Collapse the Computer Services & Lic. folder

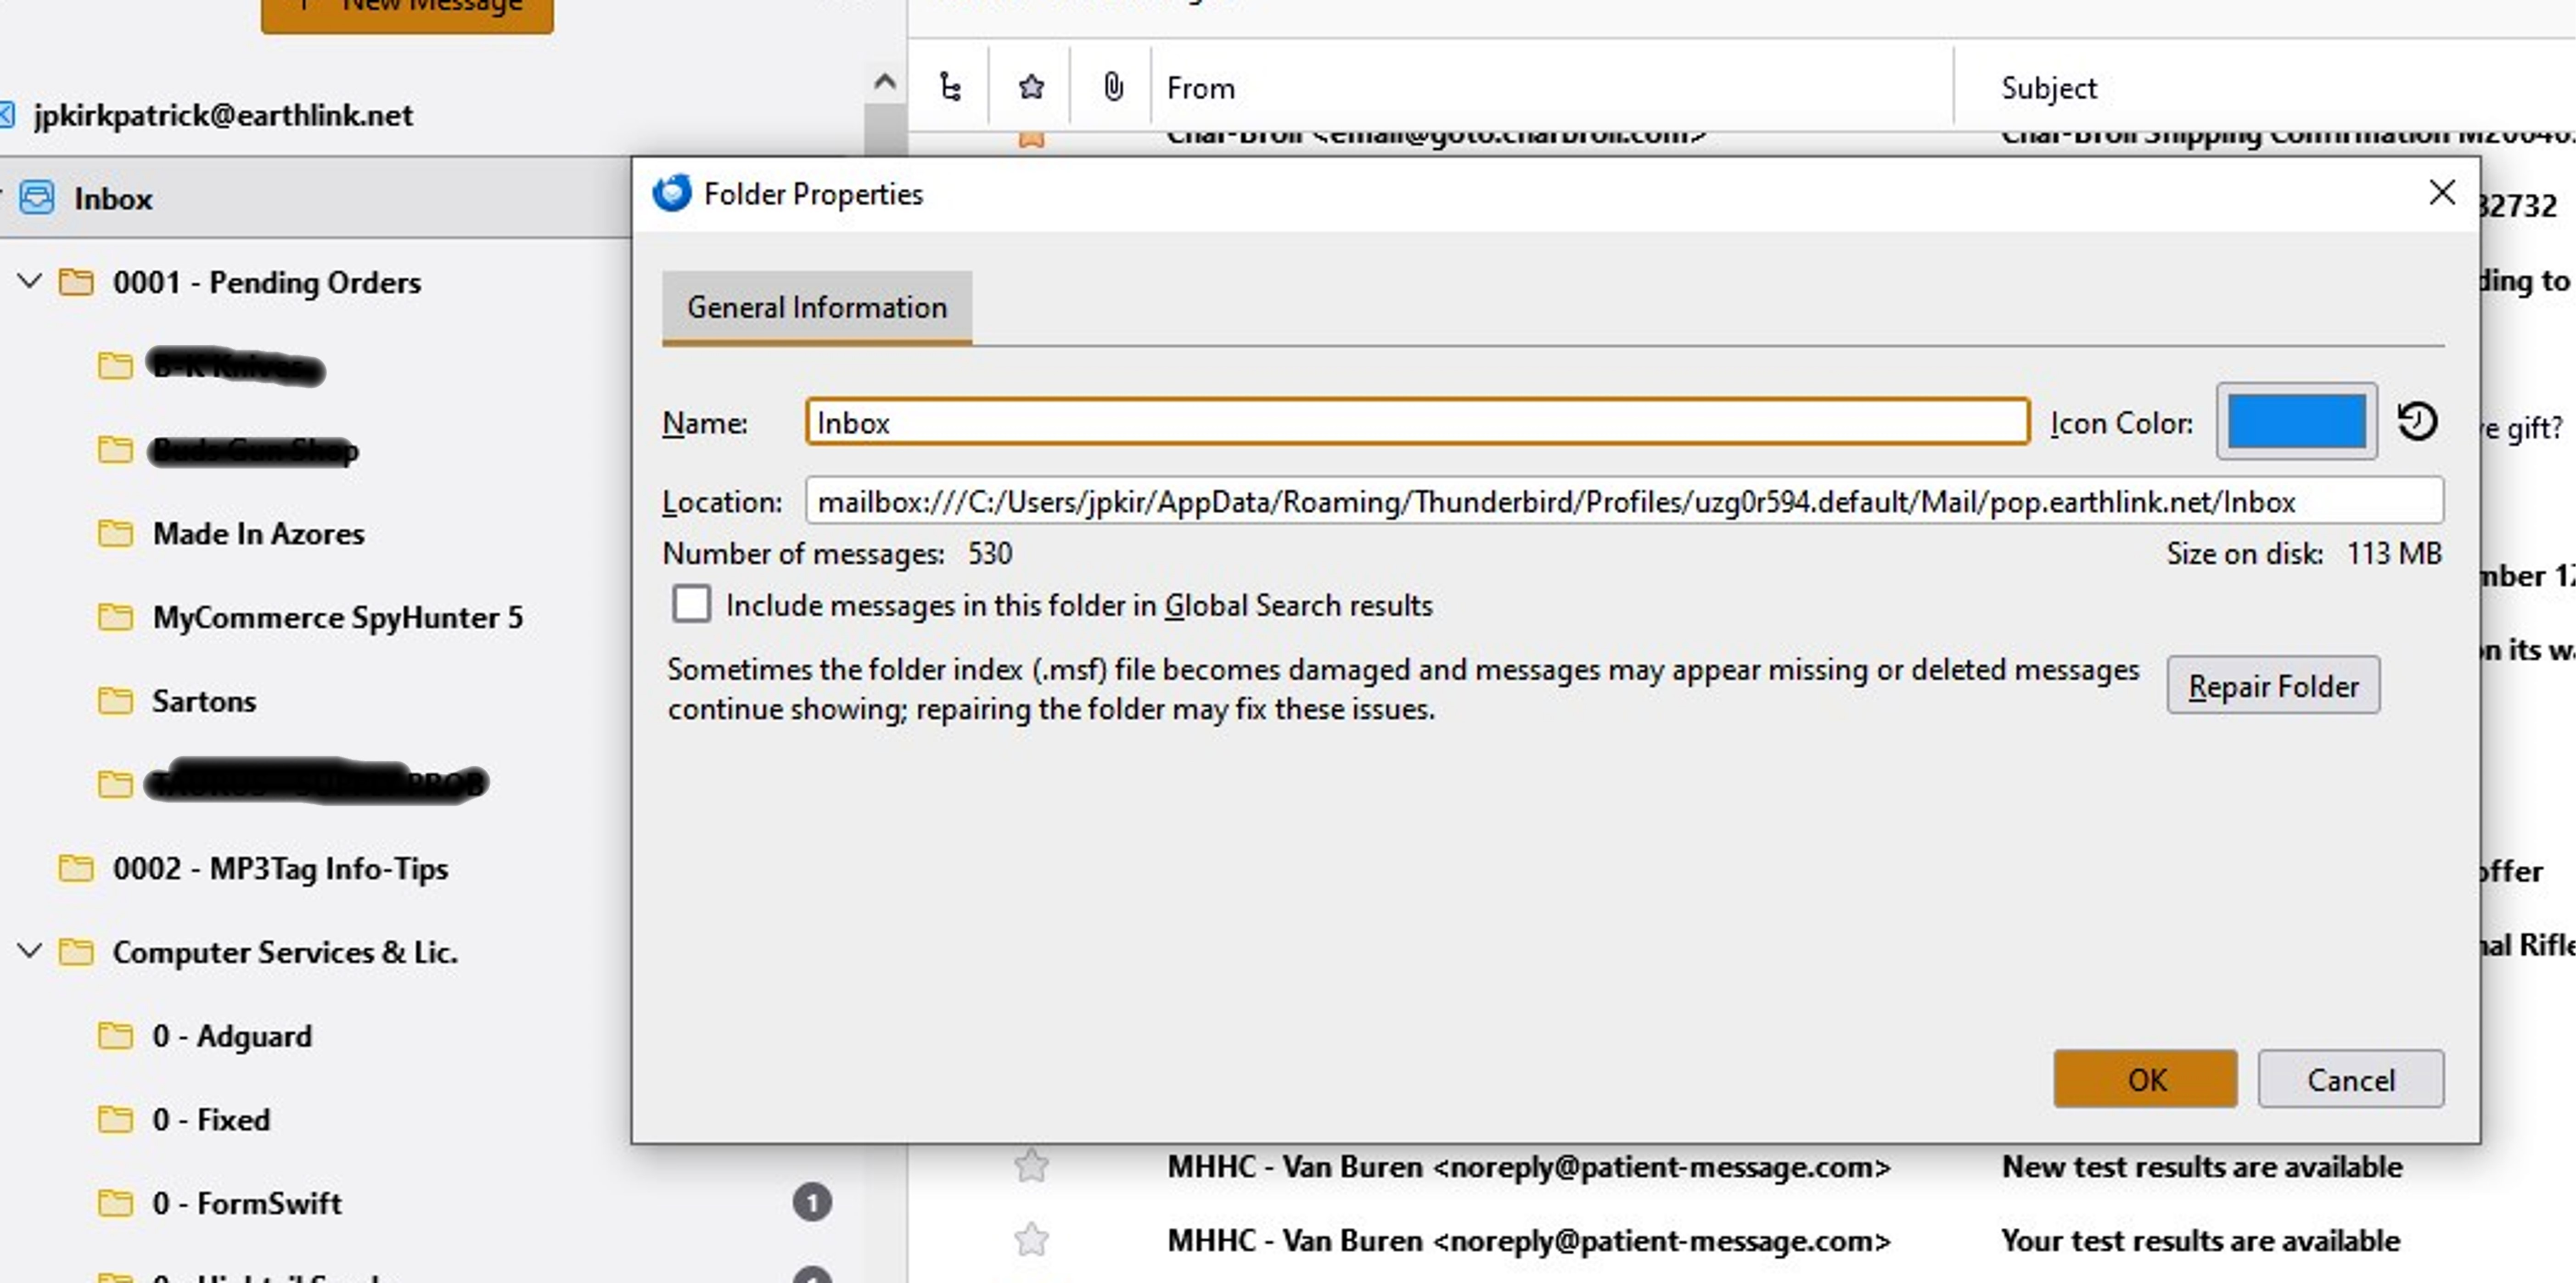(x=30, y=951)
